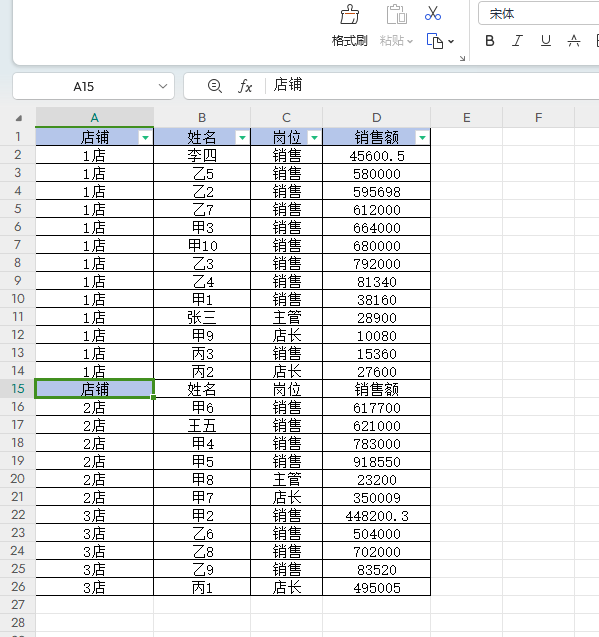Click cell with value 81340
The image size is (599, 637).
(377, 281)
